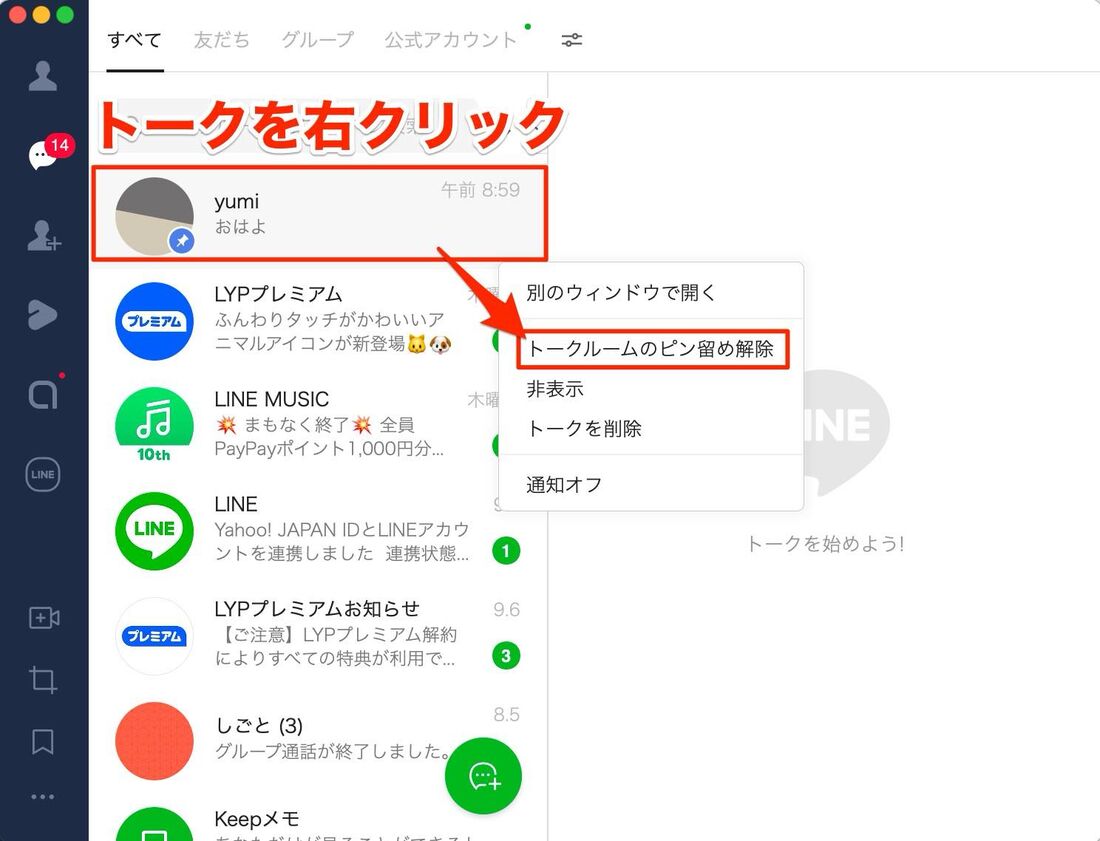Select the 公式アカウント tab
The width and height of the screenshot is (1100, 841).
(x=451, y=40)
